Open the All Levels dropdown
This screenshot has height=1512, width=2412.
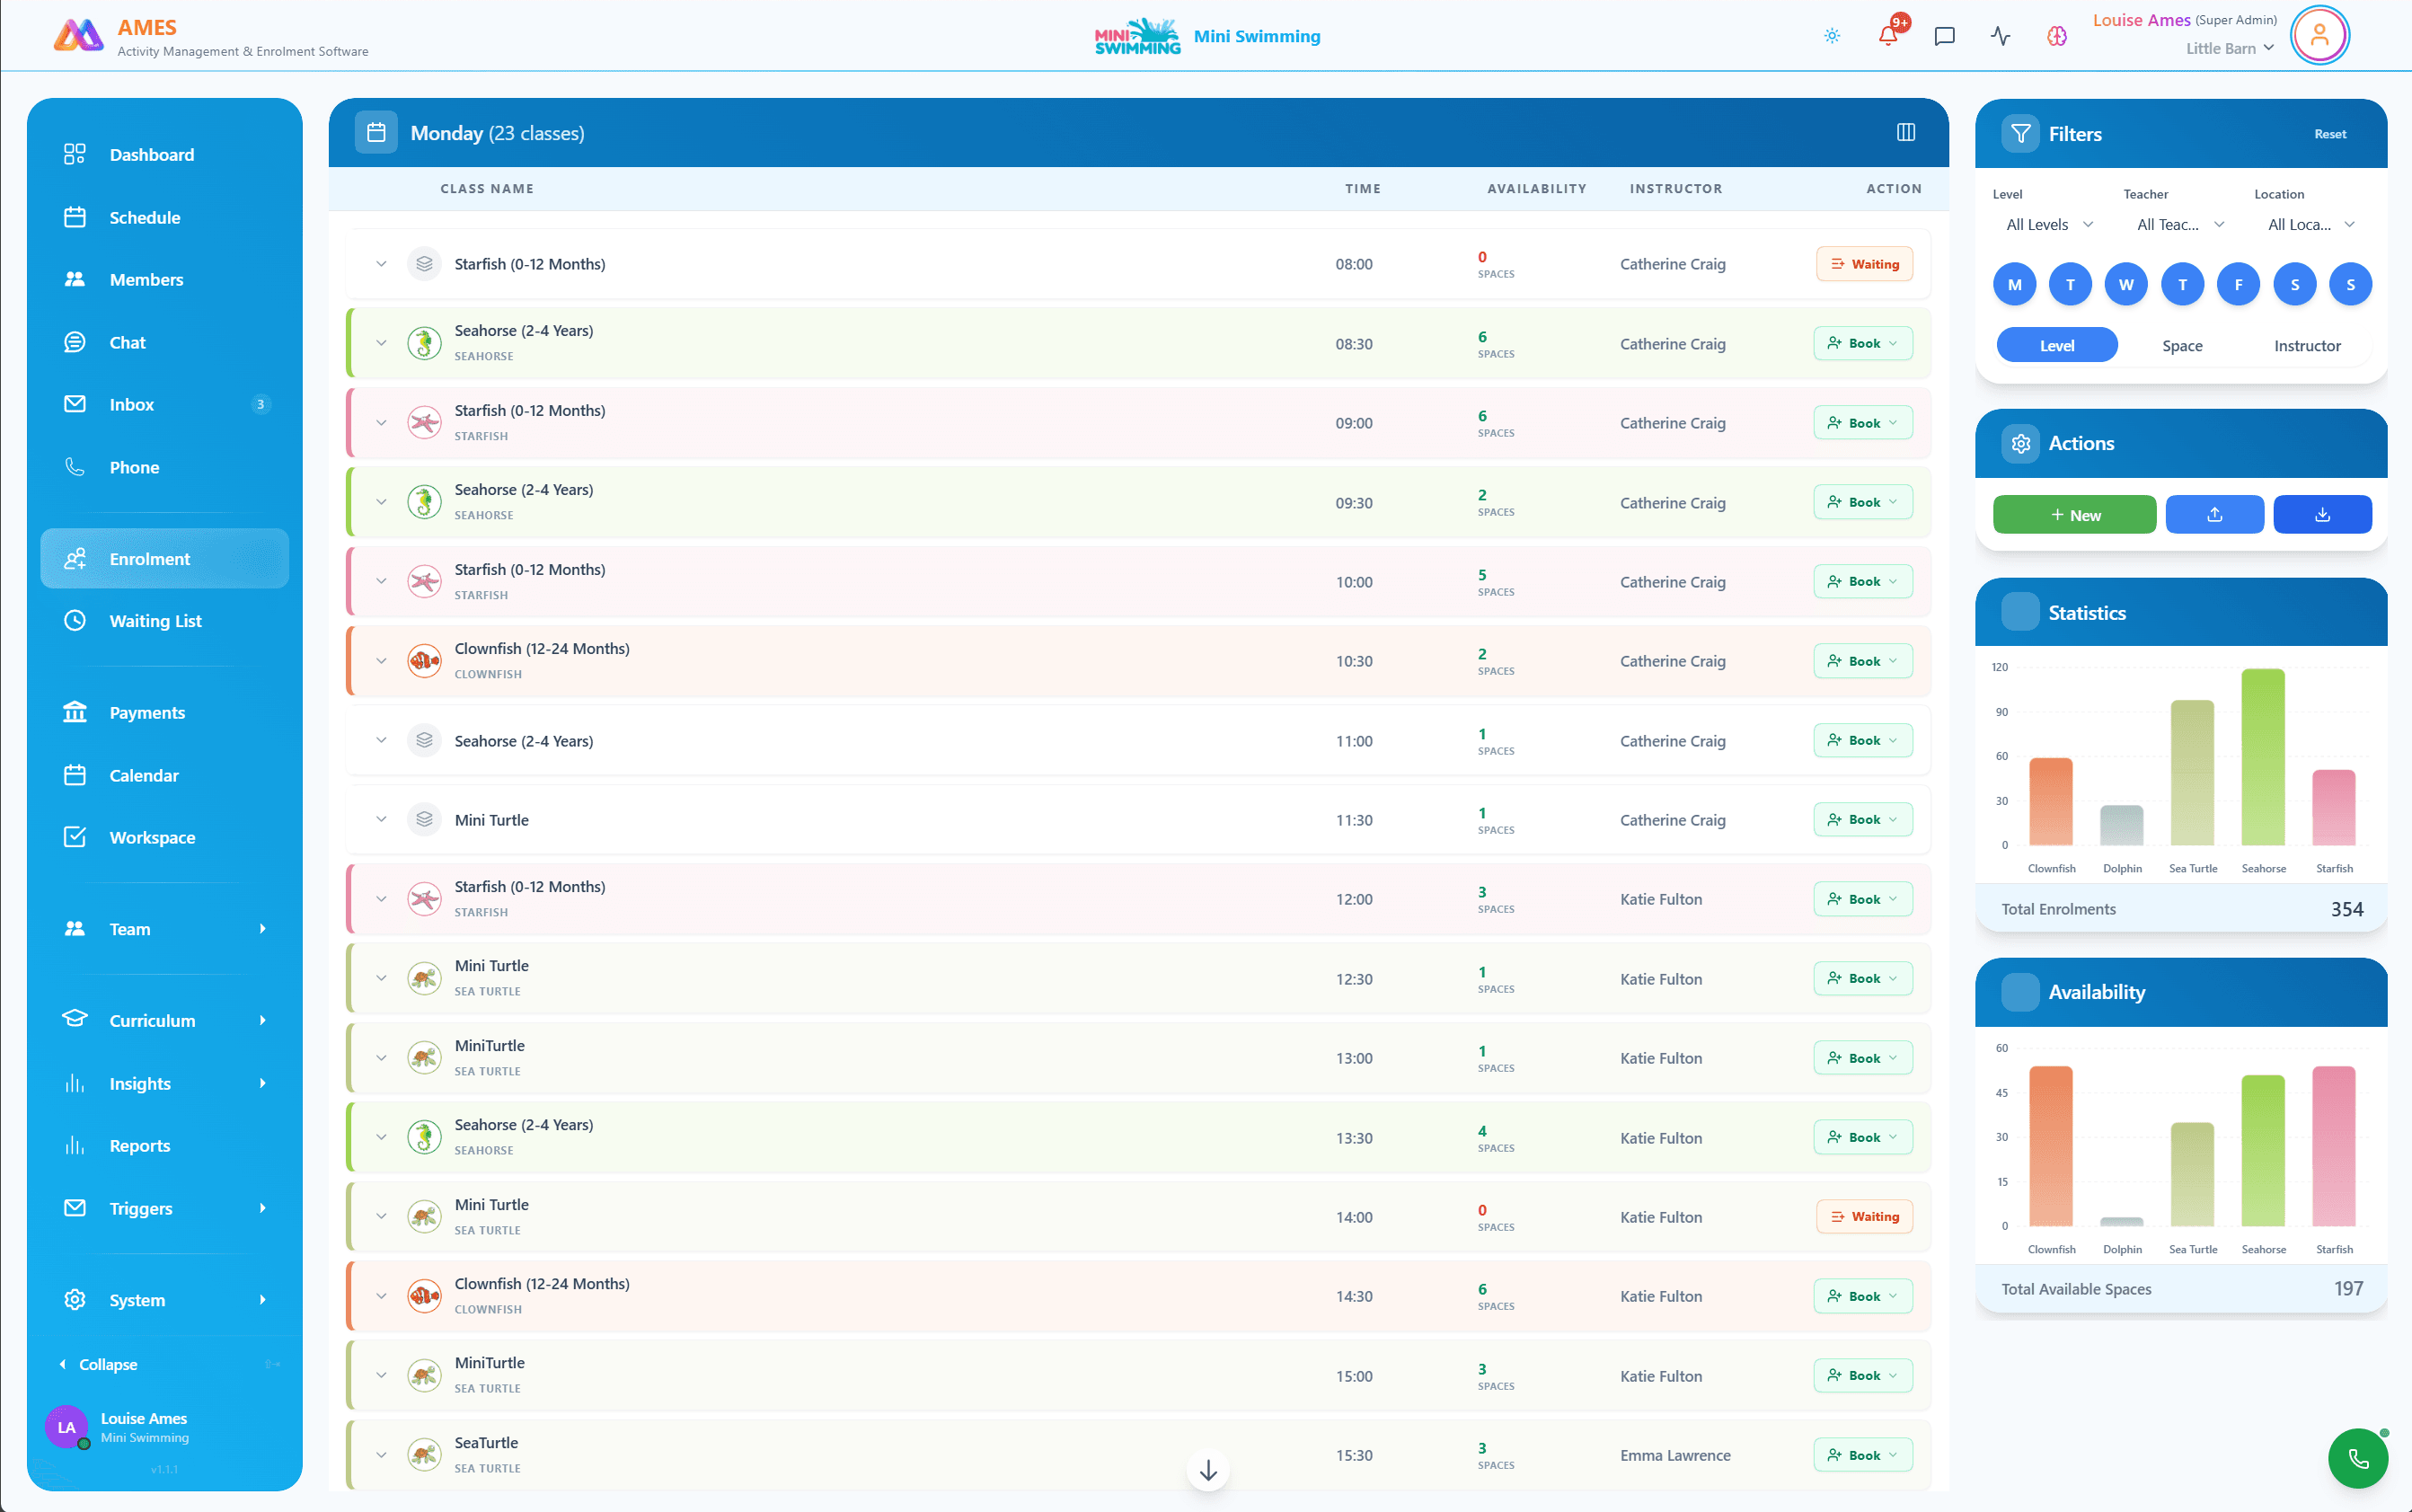(x=2050, y=224)
